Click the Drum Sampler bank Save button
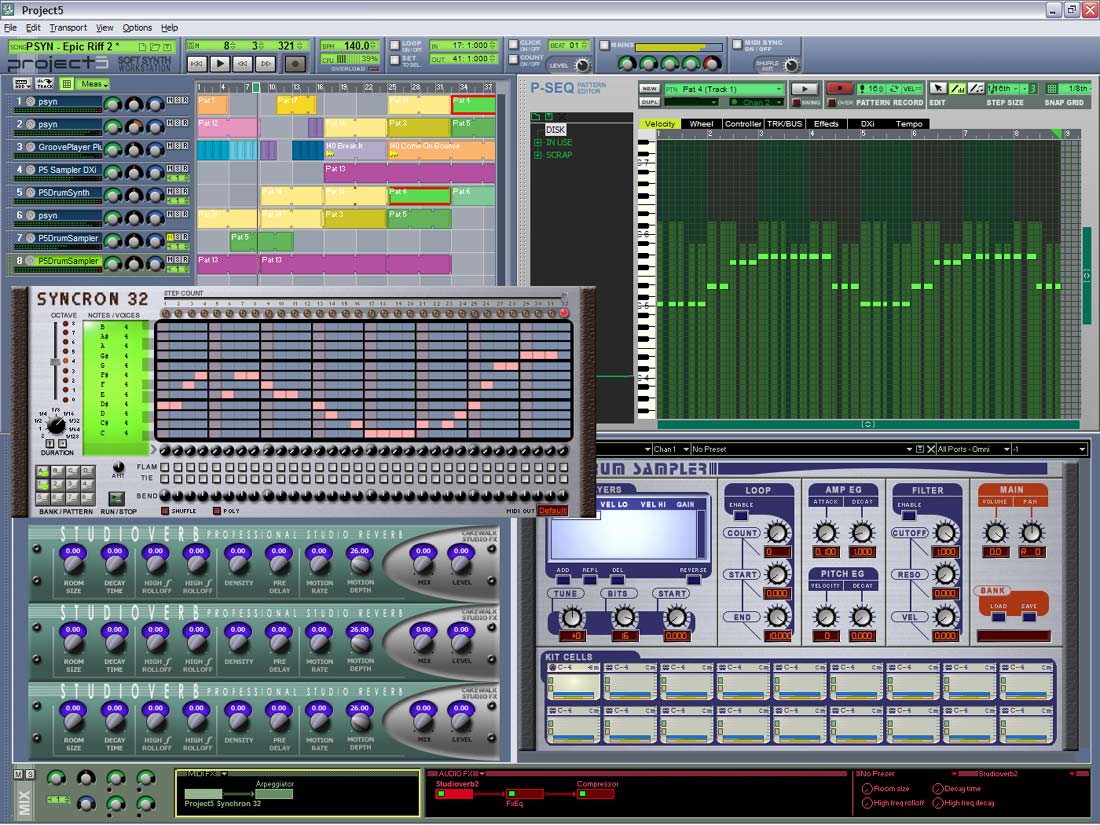 (x=1028, y=617)
